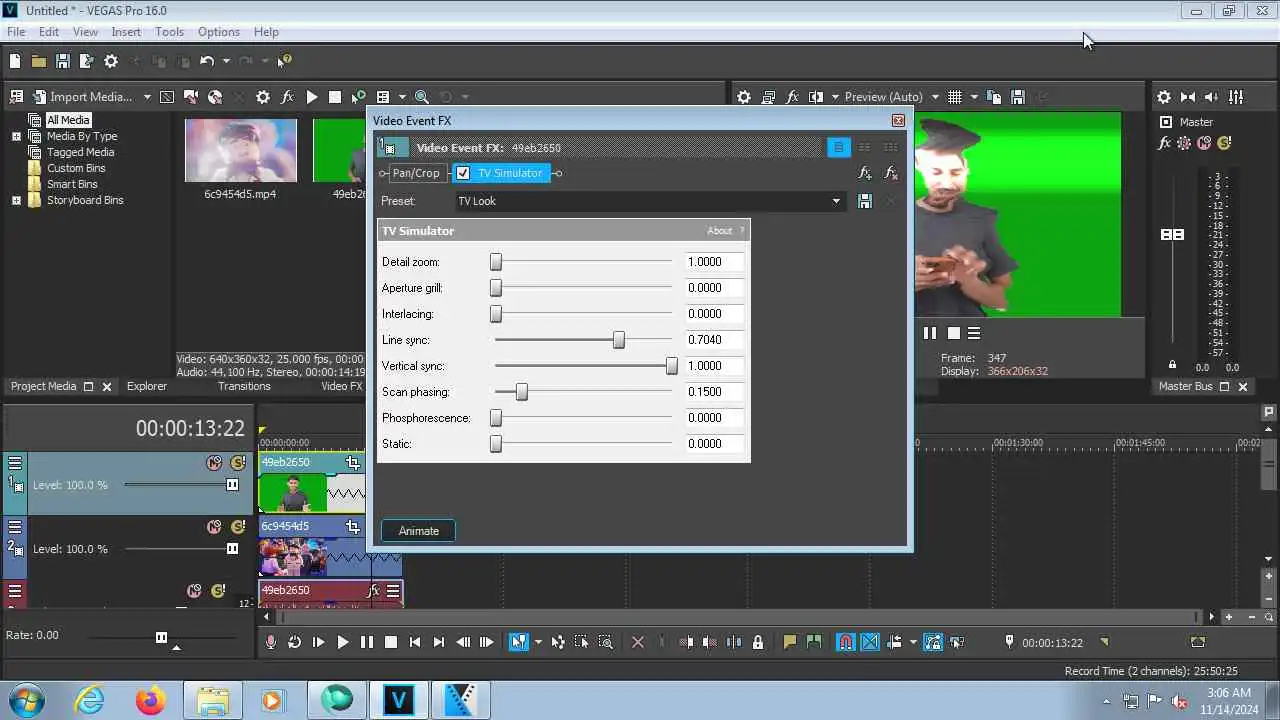Open the Undo history dropdown arrow
The width and height of the screenshot is (1280, 720).
pyautogui.click(x=225, y=61)
